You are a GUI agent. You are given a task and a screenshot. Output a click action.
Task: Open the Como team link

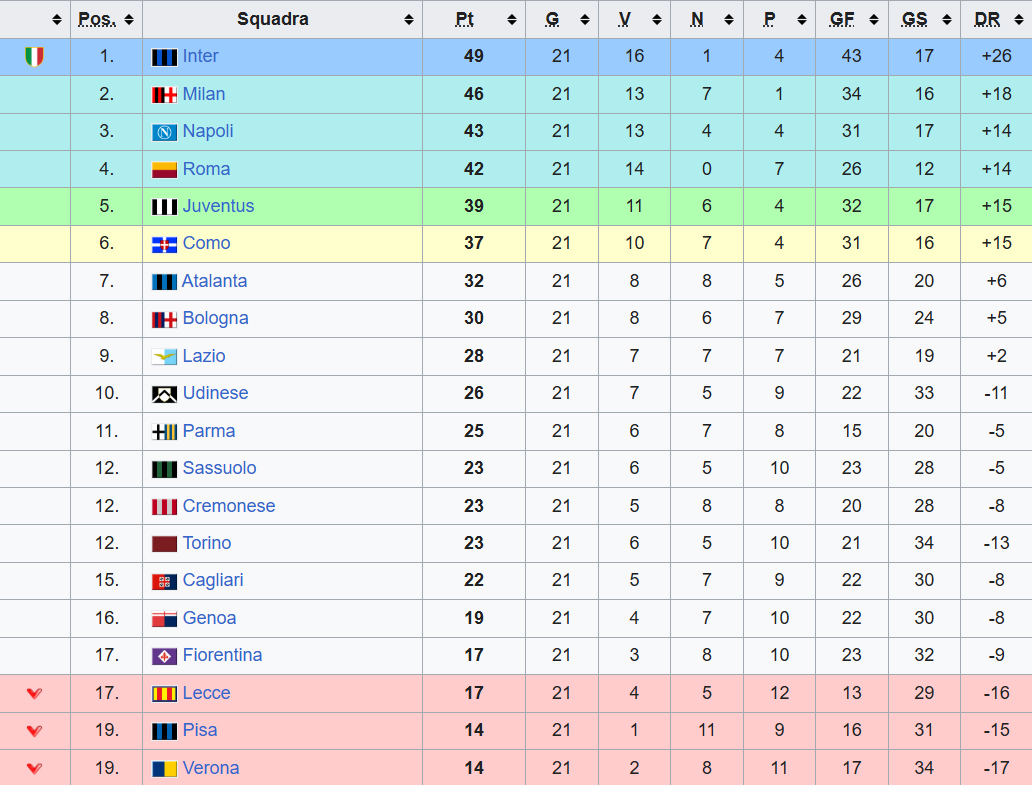tap(206, 243)
